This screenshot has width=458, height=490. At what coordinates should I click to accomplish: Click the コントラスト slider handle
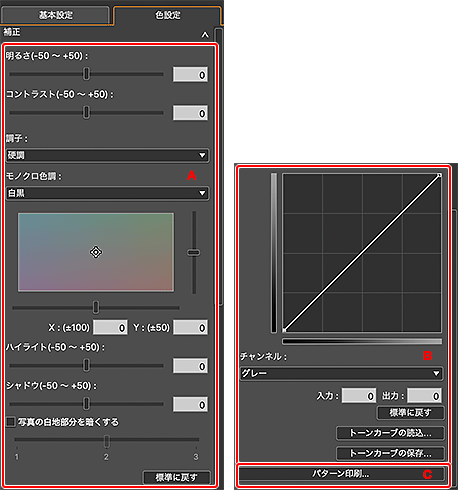pos(86,112)
